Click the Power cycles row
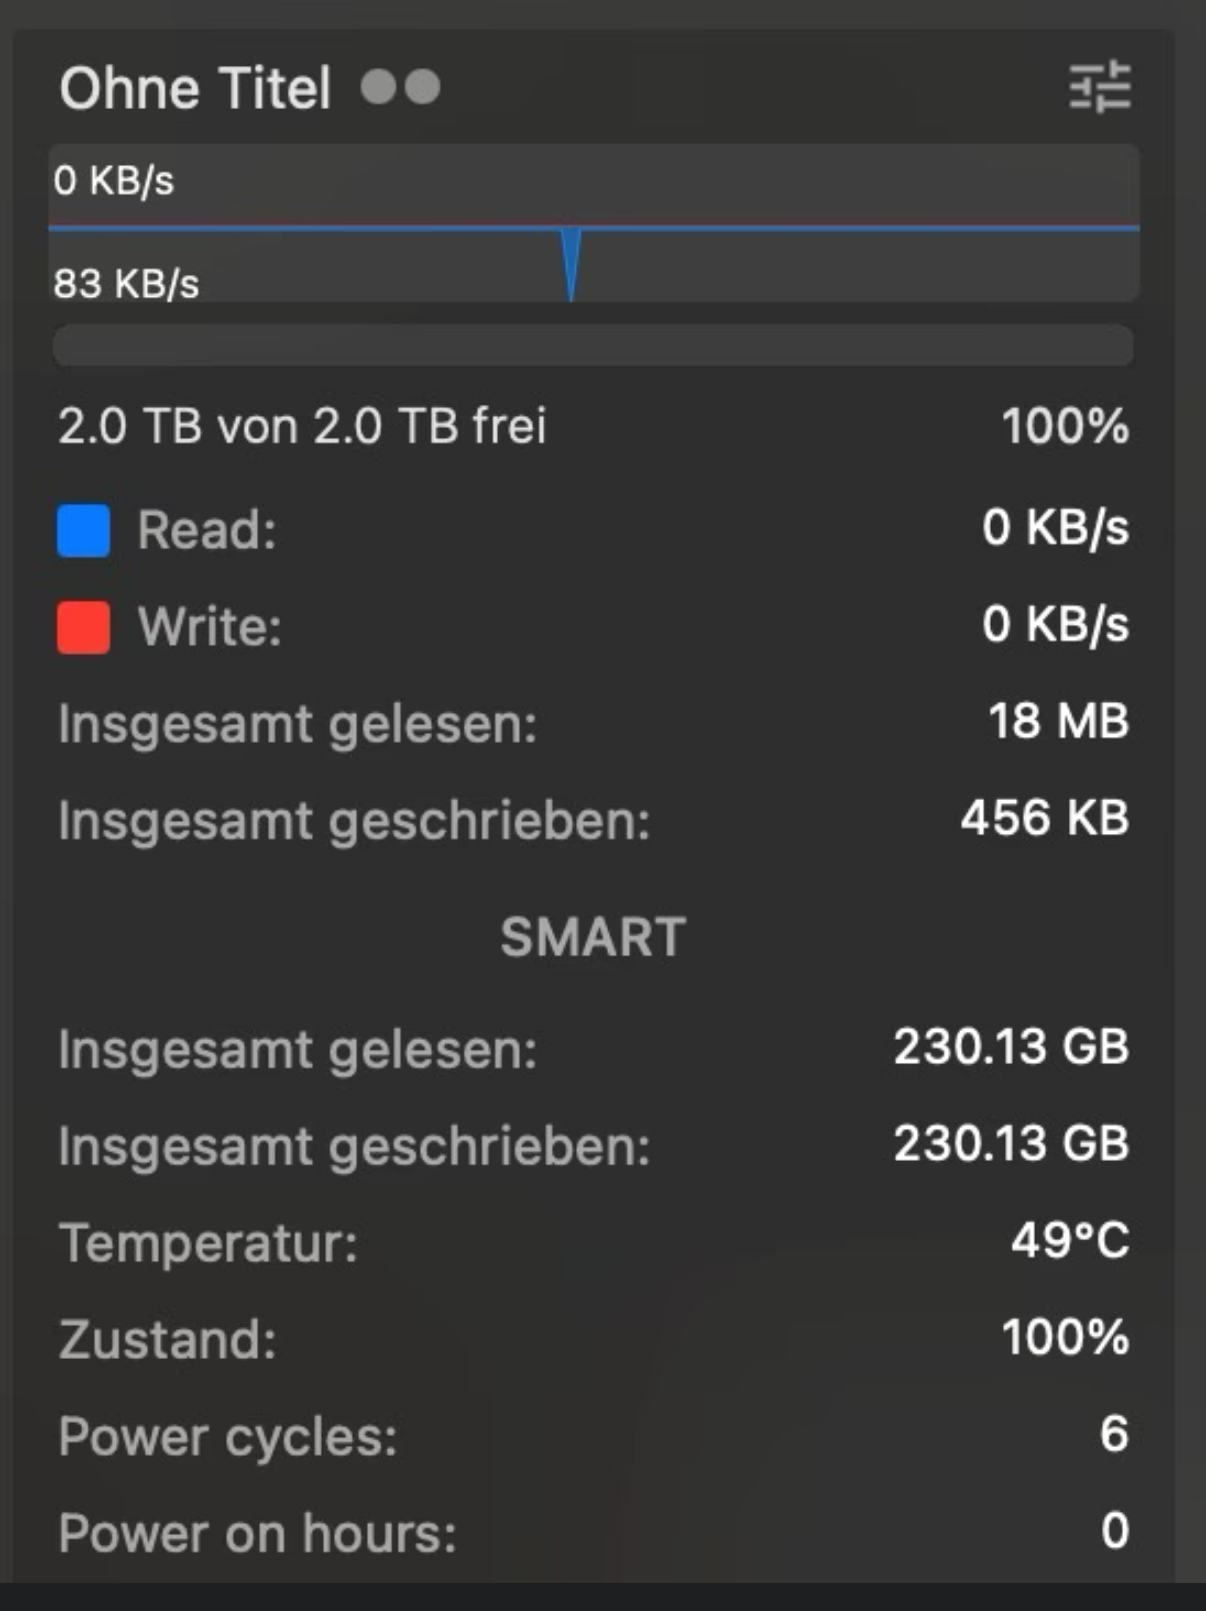 coord(228,1437)
